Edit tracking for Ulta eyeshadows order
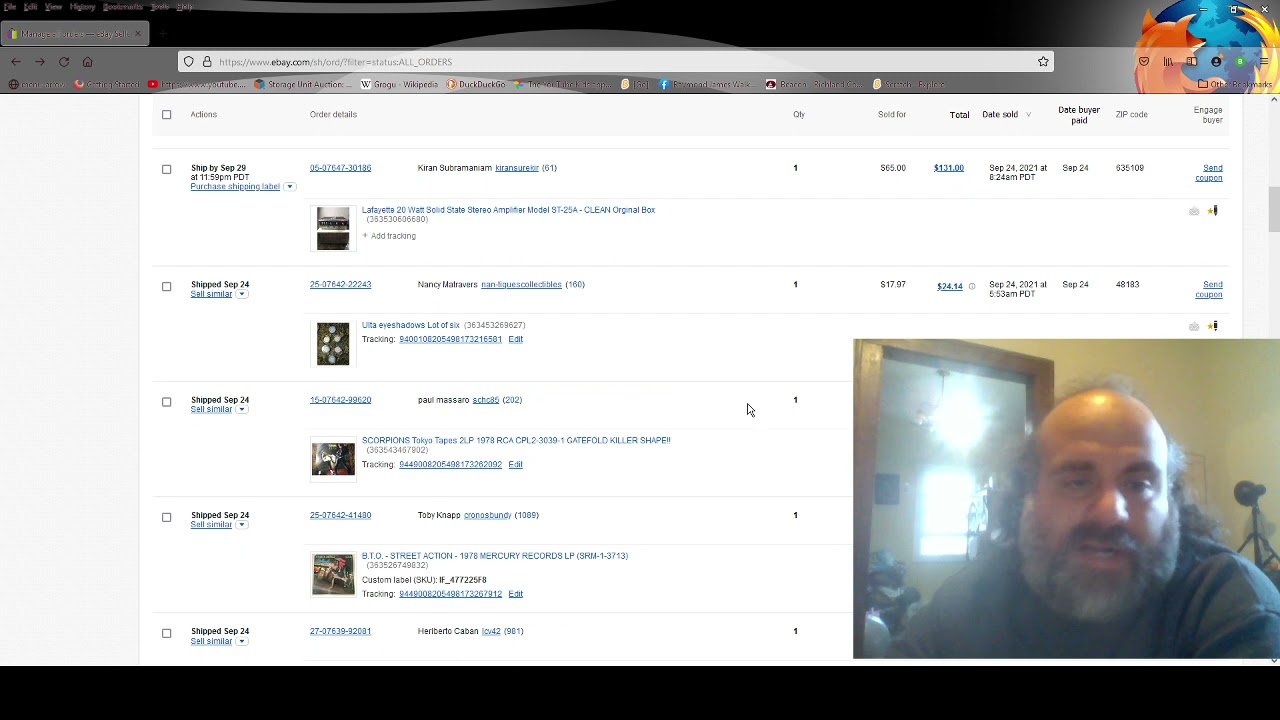 click(515, 339)
